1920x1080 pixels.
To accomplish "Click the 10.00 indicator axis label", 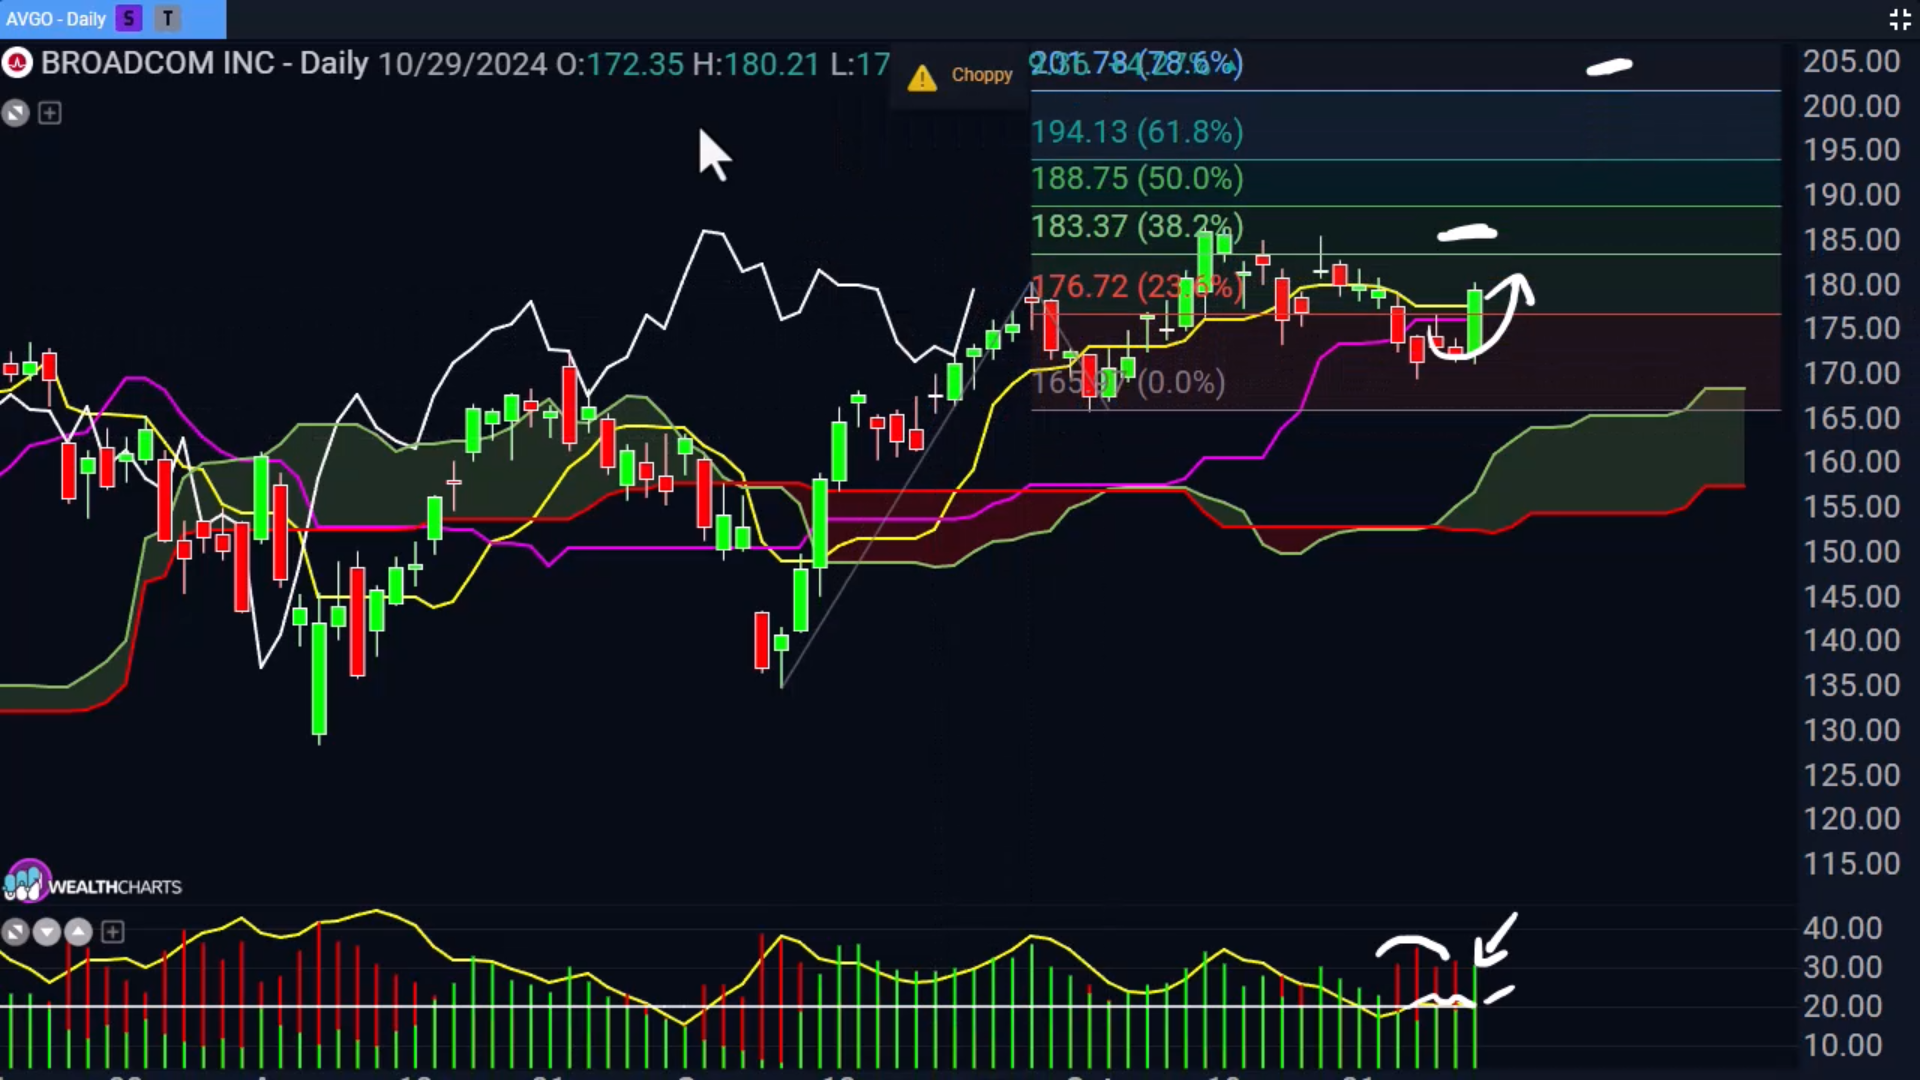I will click(x=1842, y=1046).
